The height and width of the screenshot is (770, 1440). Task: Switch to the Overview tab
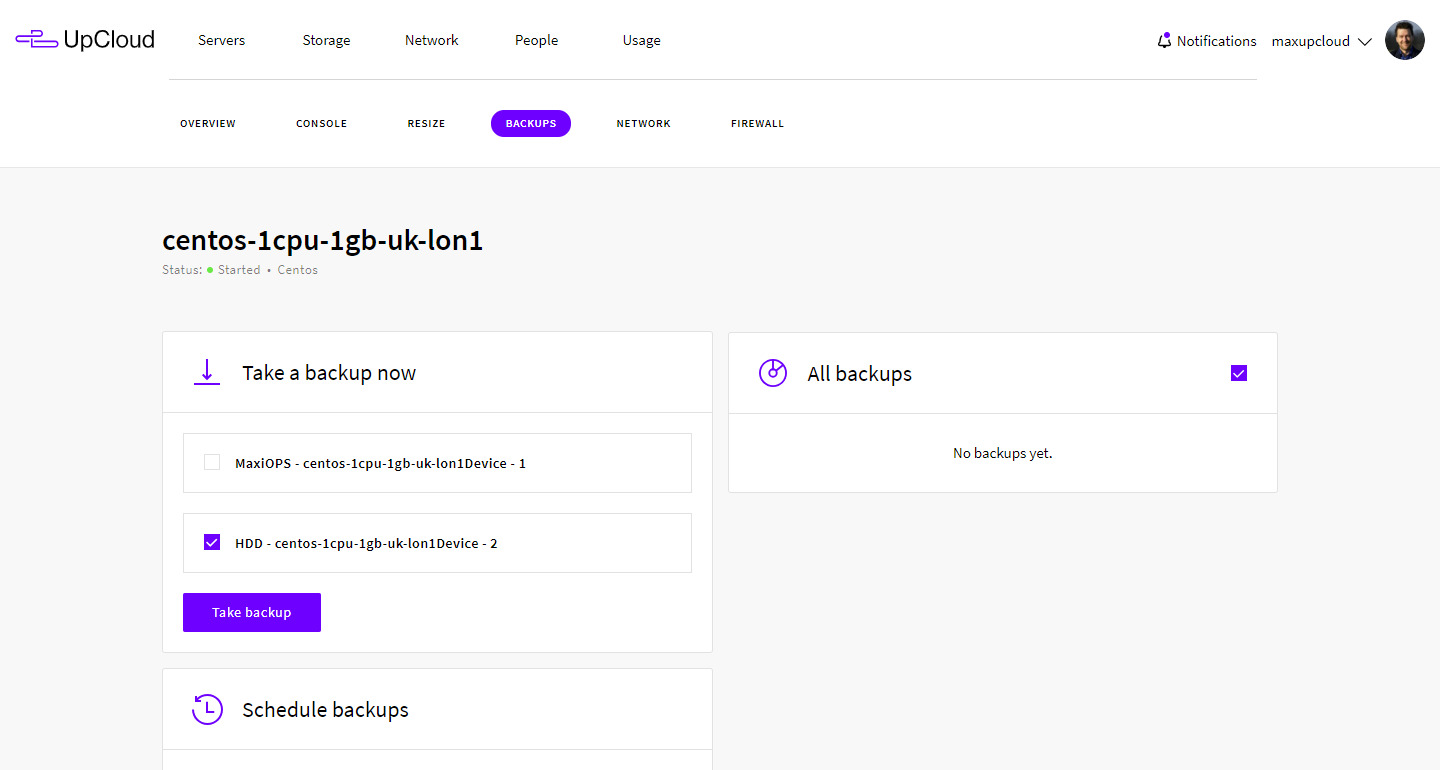[x=208, y=124]
